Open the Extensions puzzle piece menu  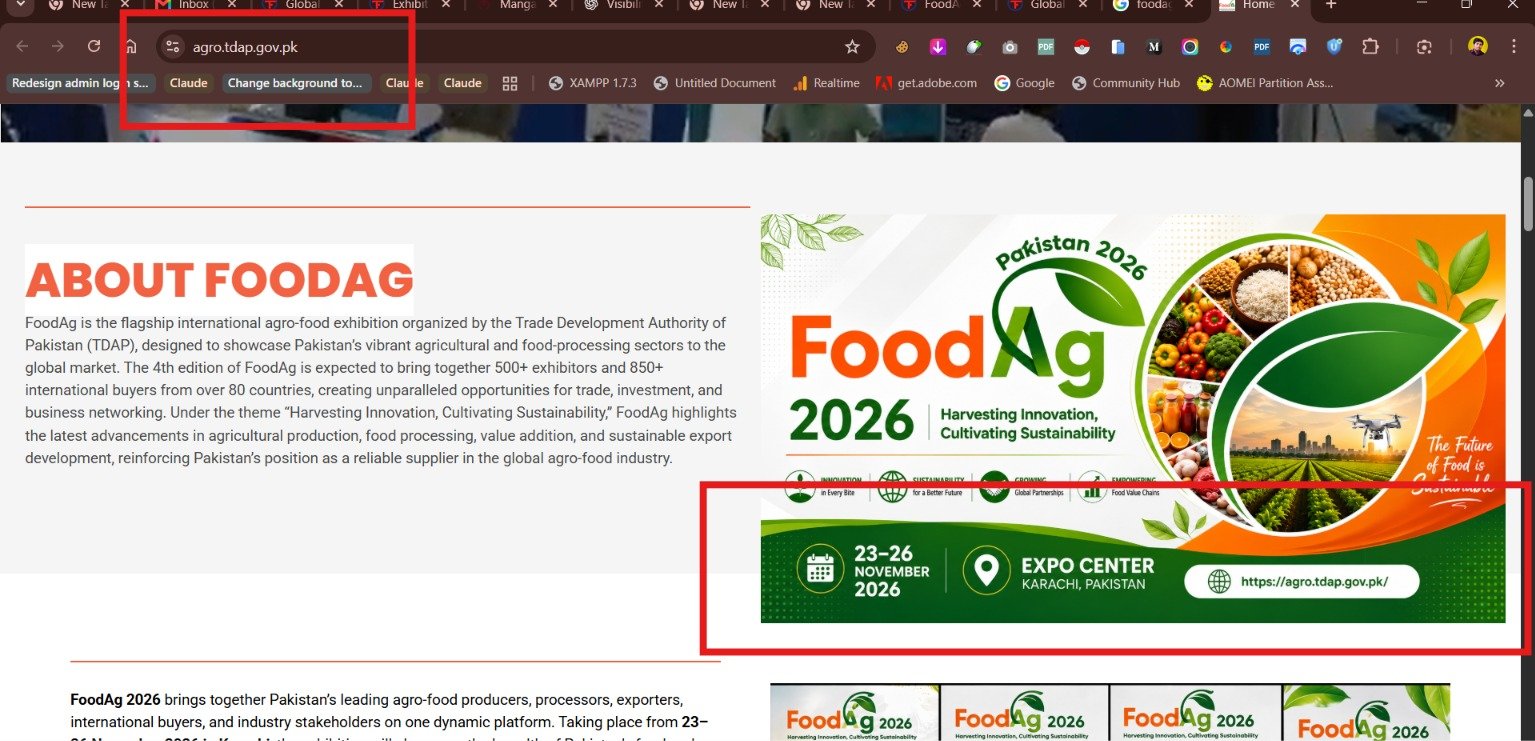[1370, 47]
